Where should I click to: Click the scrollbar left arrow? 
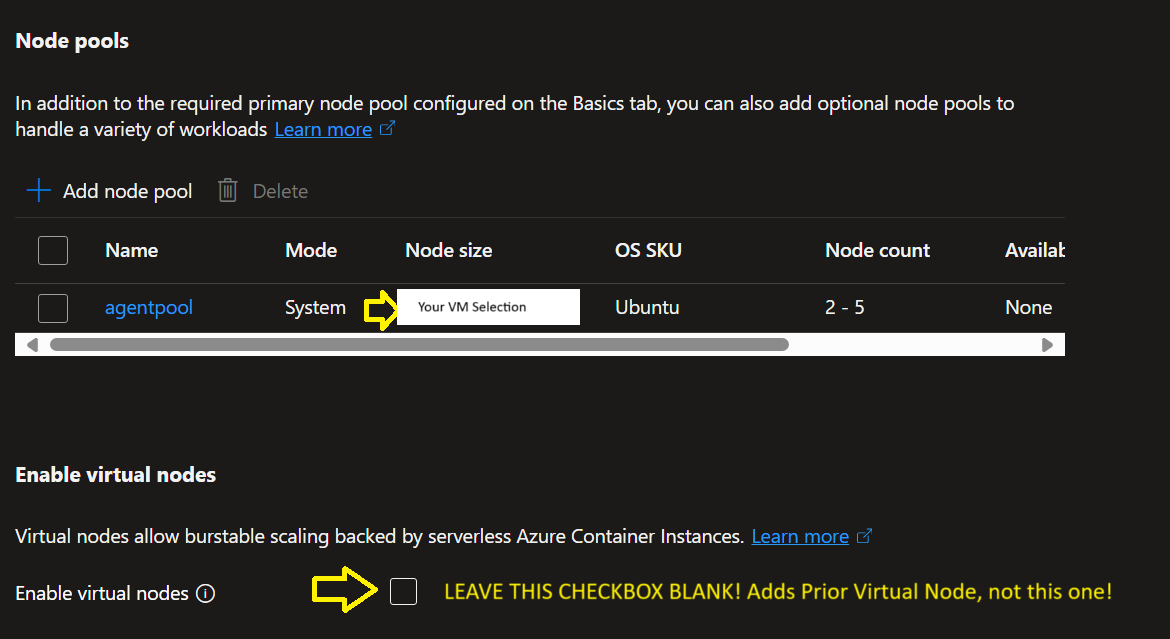pos(32,345)
